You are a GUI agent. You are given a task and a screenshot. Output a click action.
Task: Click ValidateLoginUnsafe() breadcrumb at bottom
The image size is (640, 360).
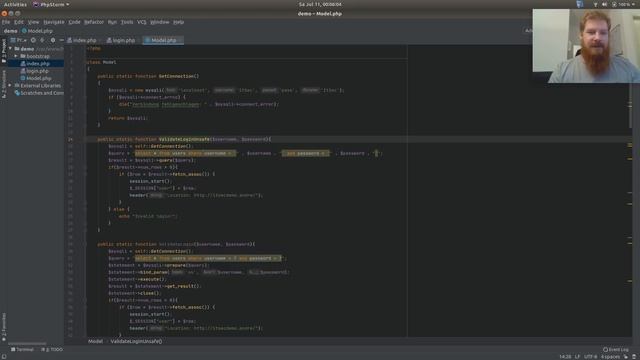tap(136, 342)
